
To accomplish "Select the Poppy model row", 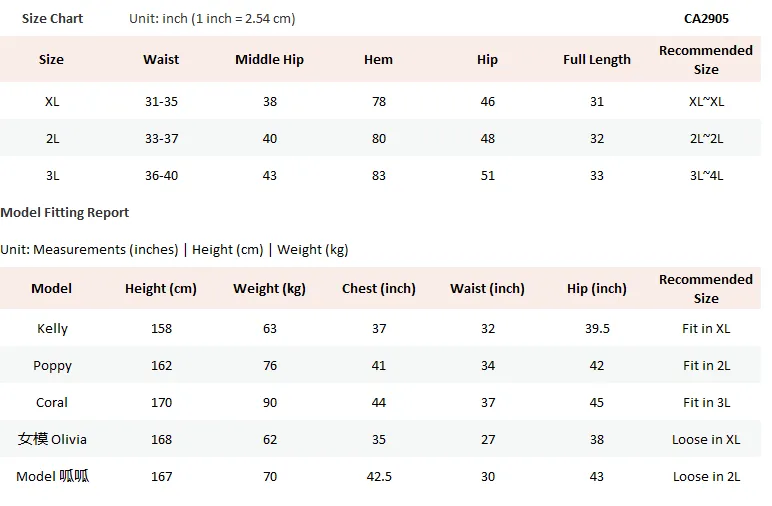I will pos(380,365).
